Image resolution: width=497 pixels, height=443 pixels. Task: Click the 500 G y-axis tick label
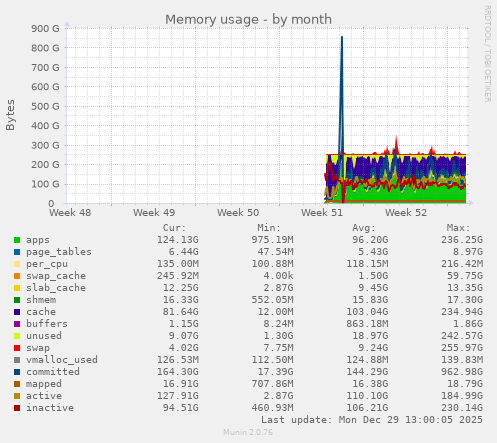45,106
